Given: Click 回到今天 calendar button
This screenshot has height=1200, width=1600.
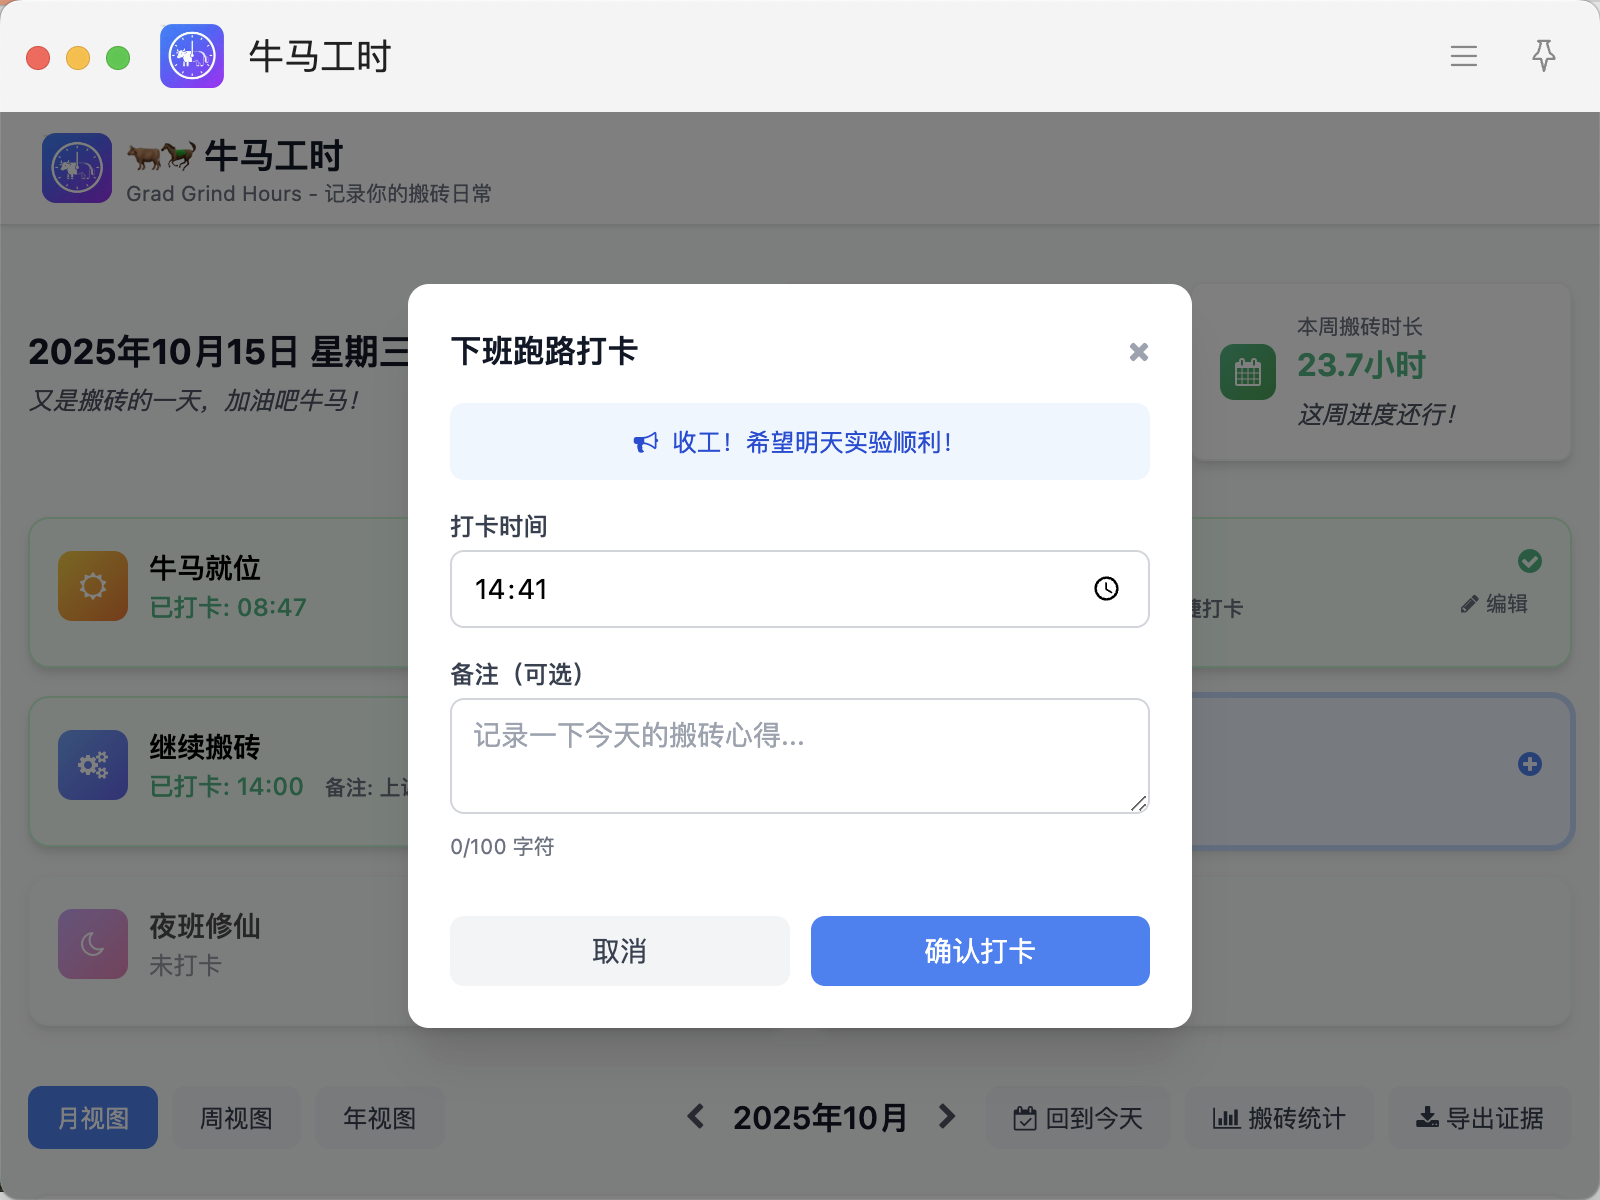Looking at the screenshot, I should 1078,1118.
